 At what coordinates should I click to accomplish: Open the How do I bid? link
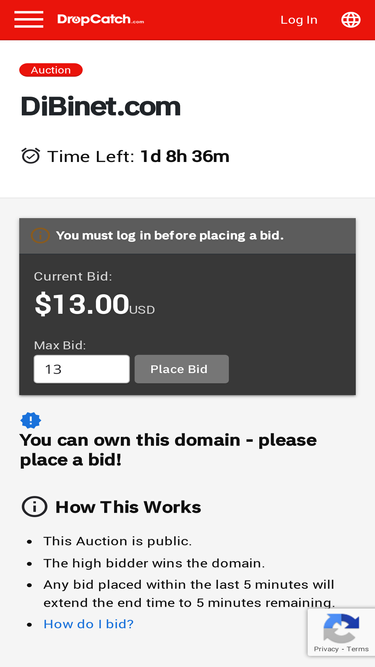pos(88,624)
